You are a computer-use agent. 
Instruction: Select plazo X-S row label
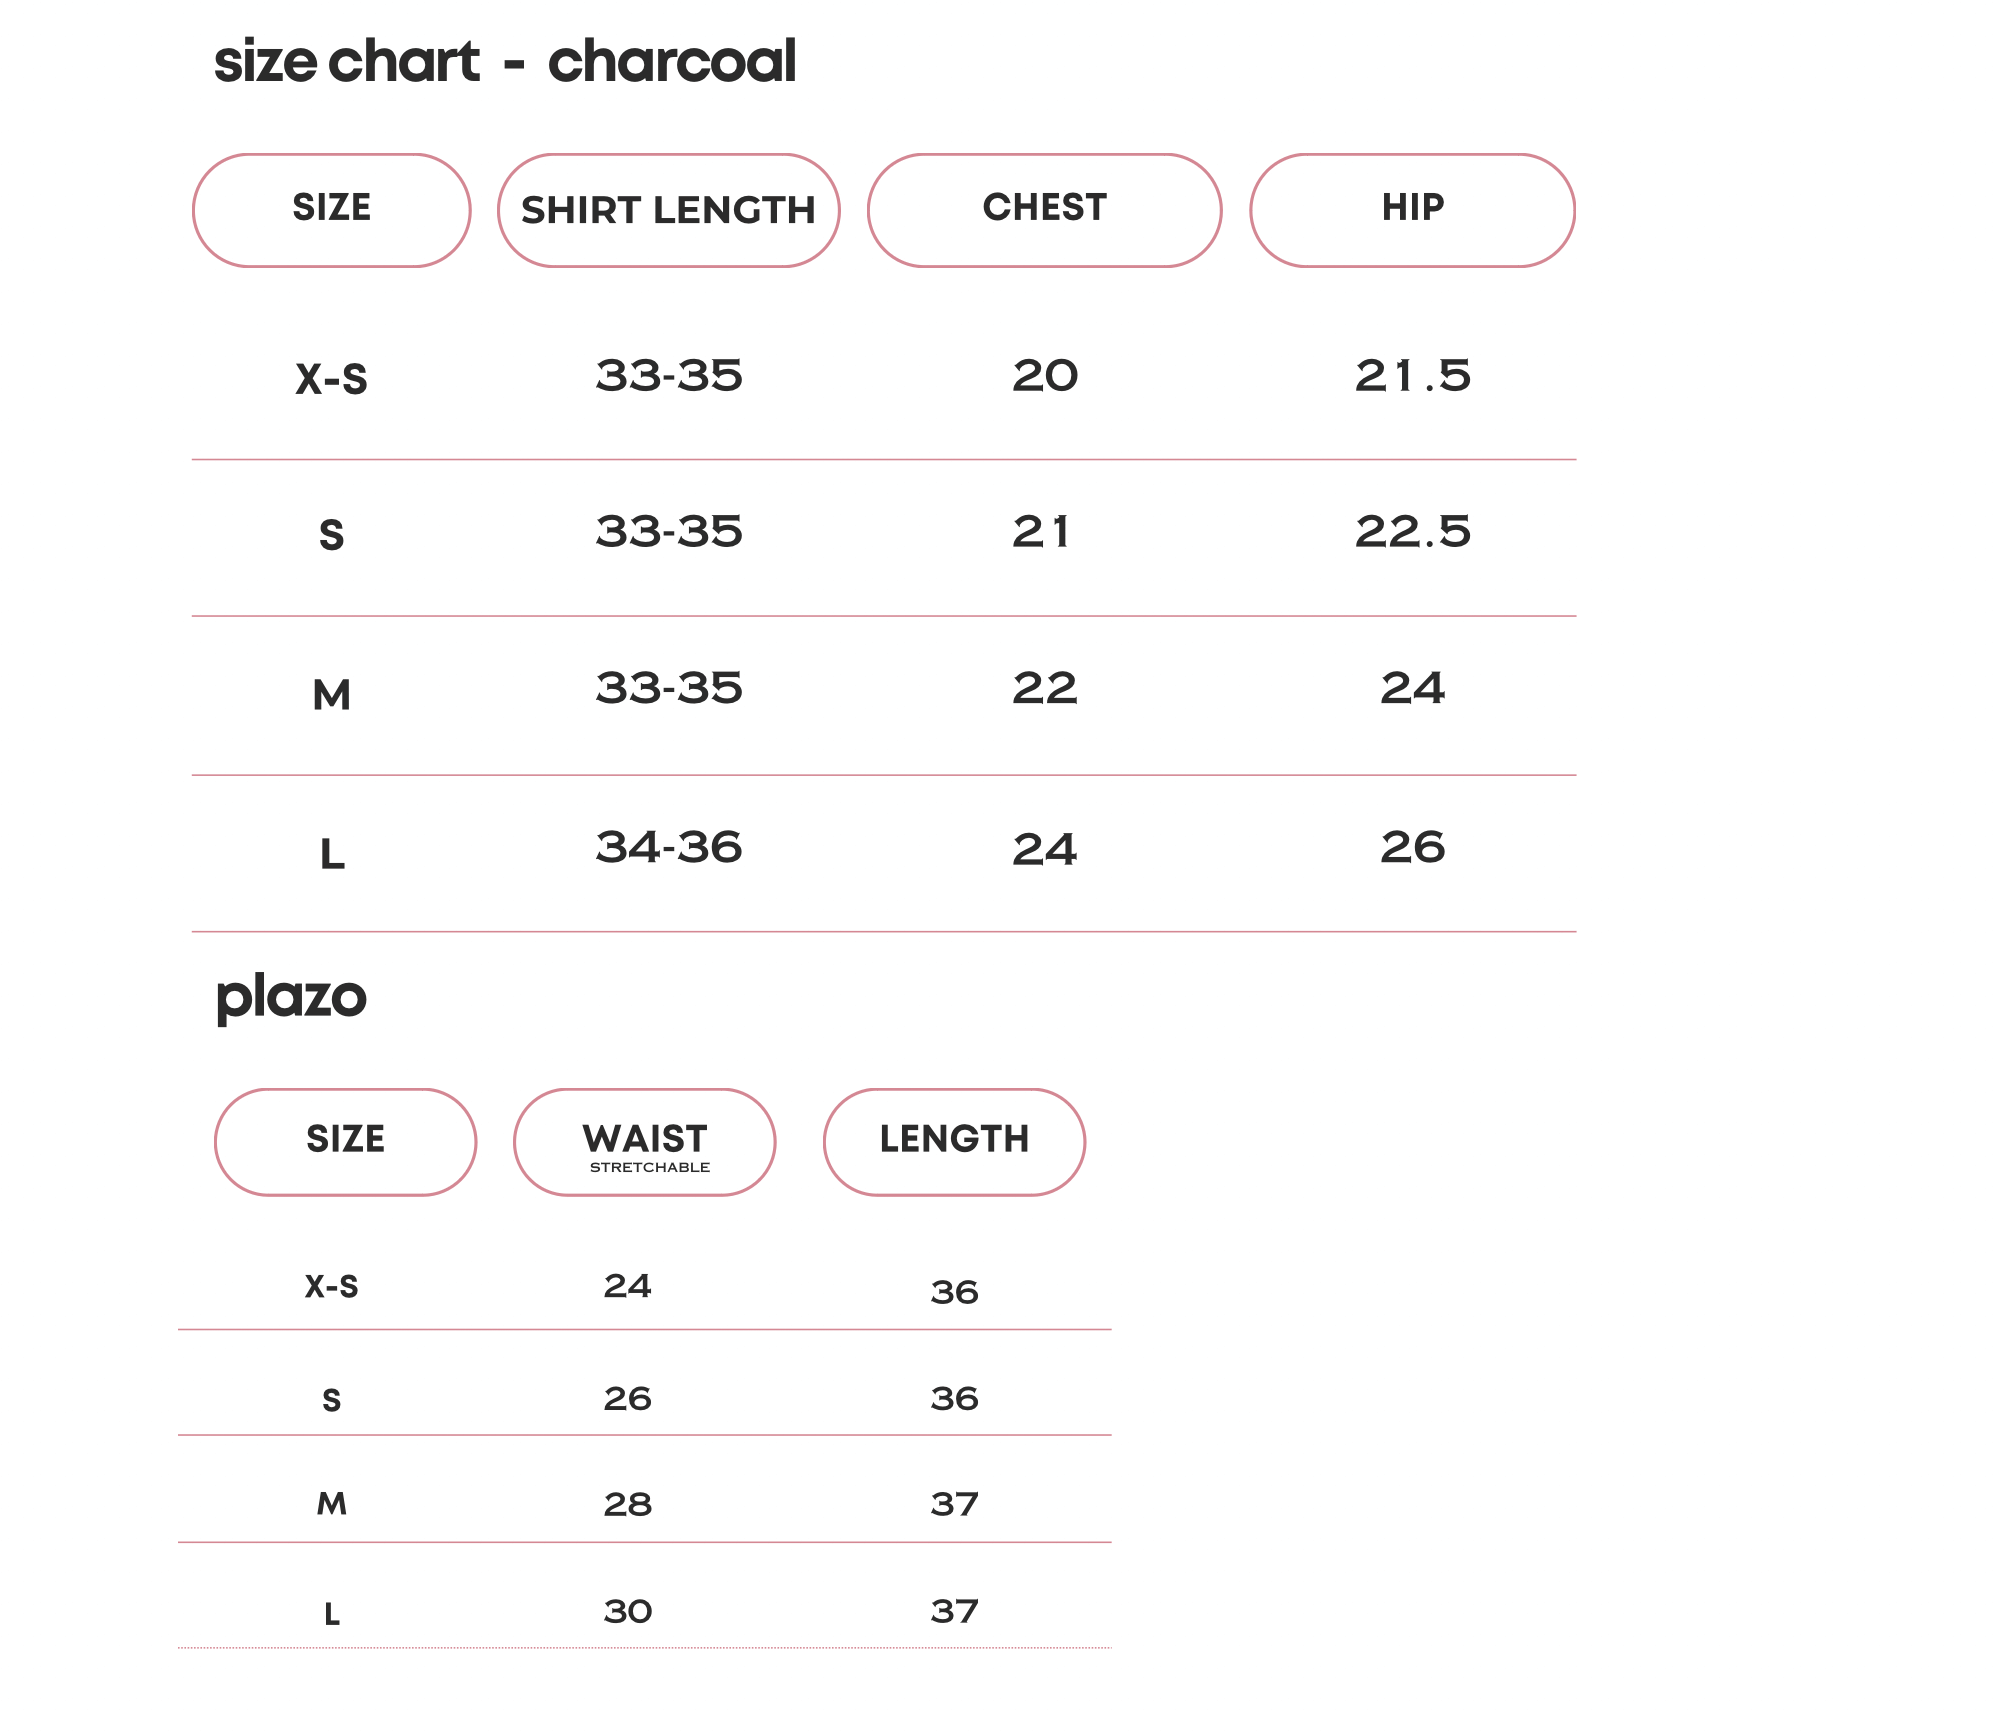tap(332, 1286)
